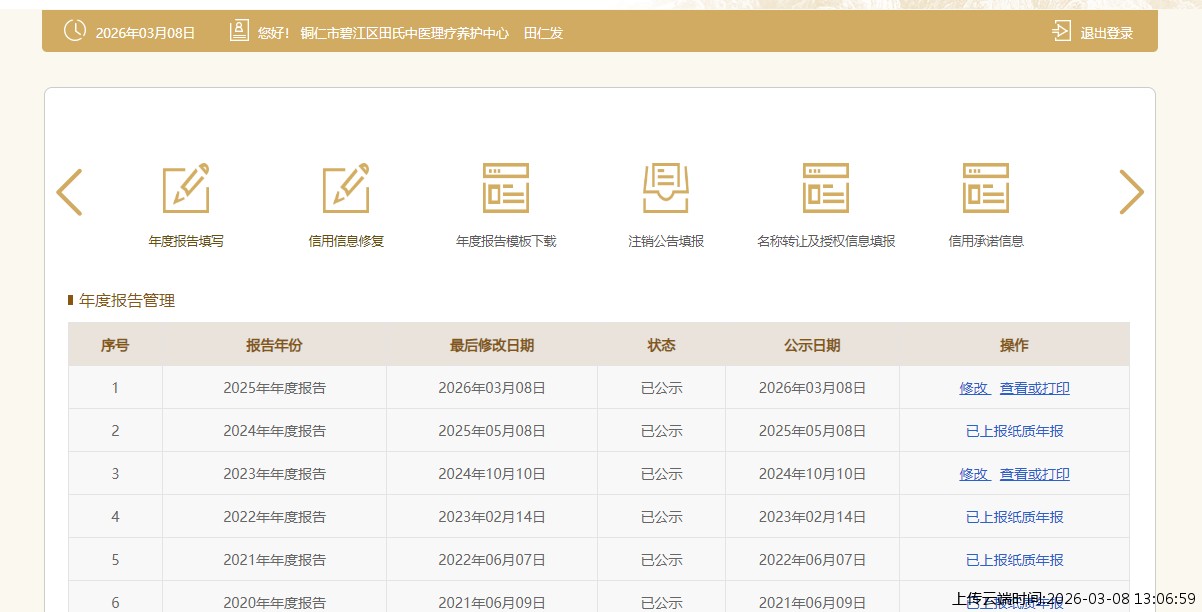Click the user profile icon beside 您好
The image size is (1202, 612).
point(239,31)
